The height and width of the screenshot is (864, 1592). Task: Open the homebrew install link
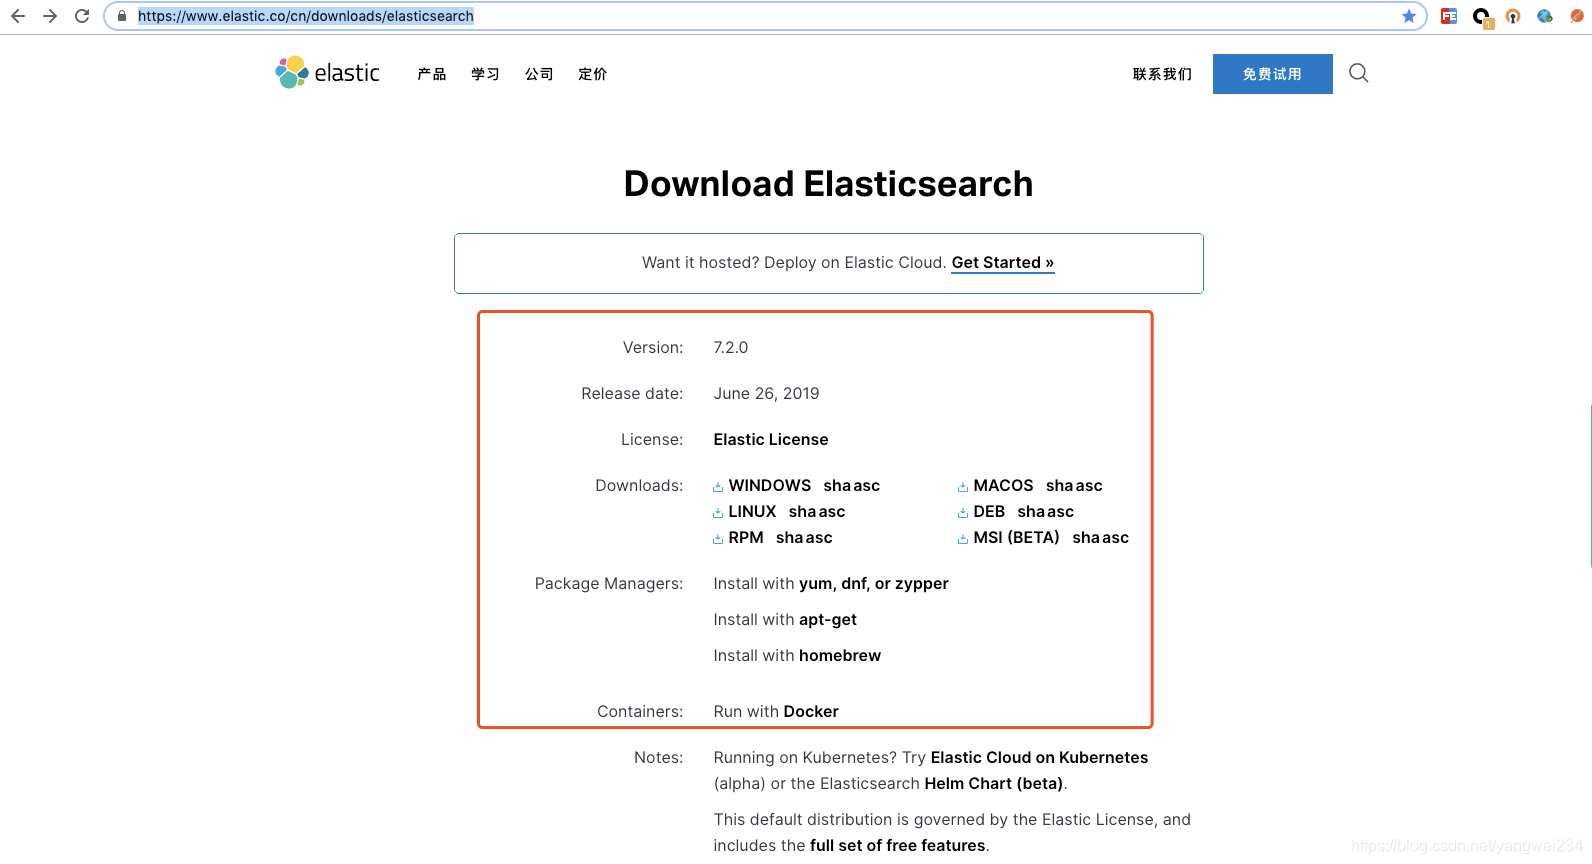tap(840, 655)
